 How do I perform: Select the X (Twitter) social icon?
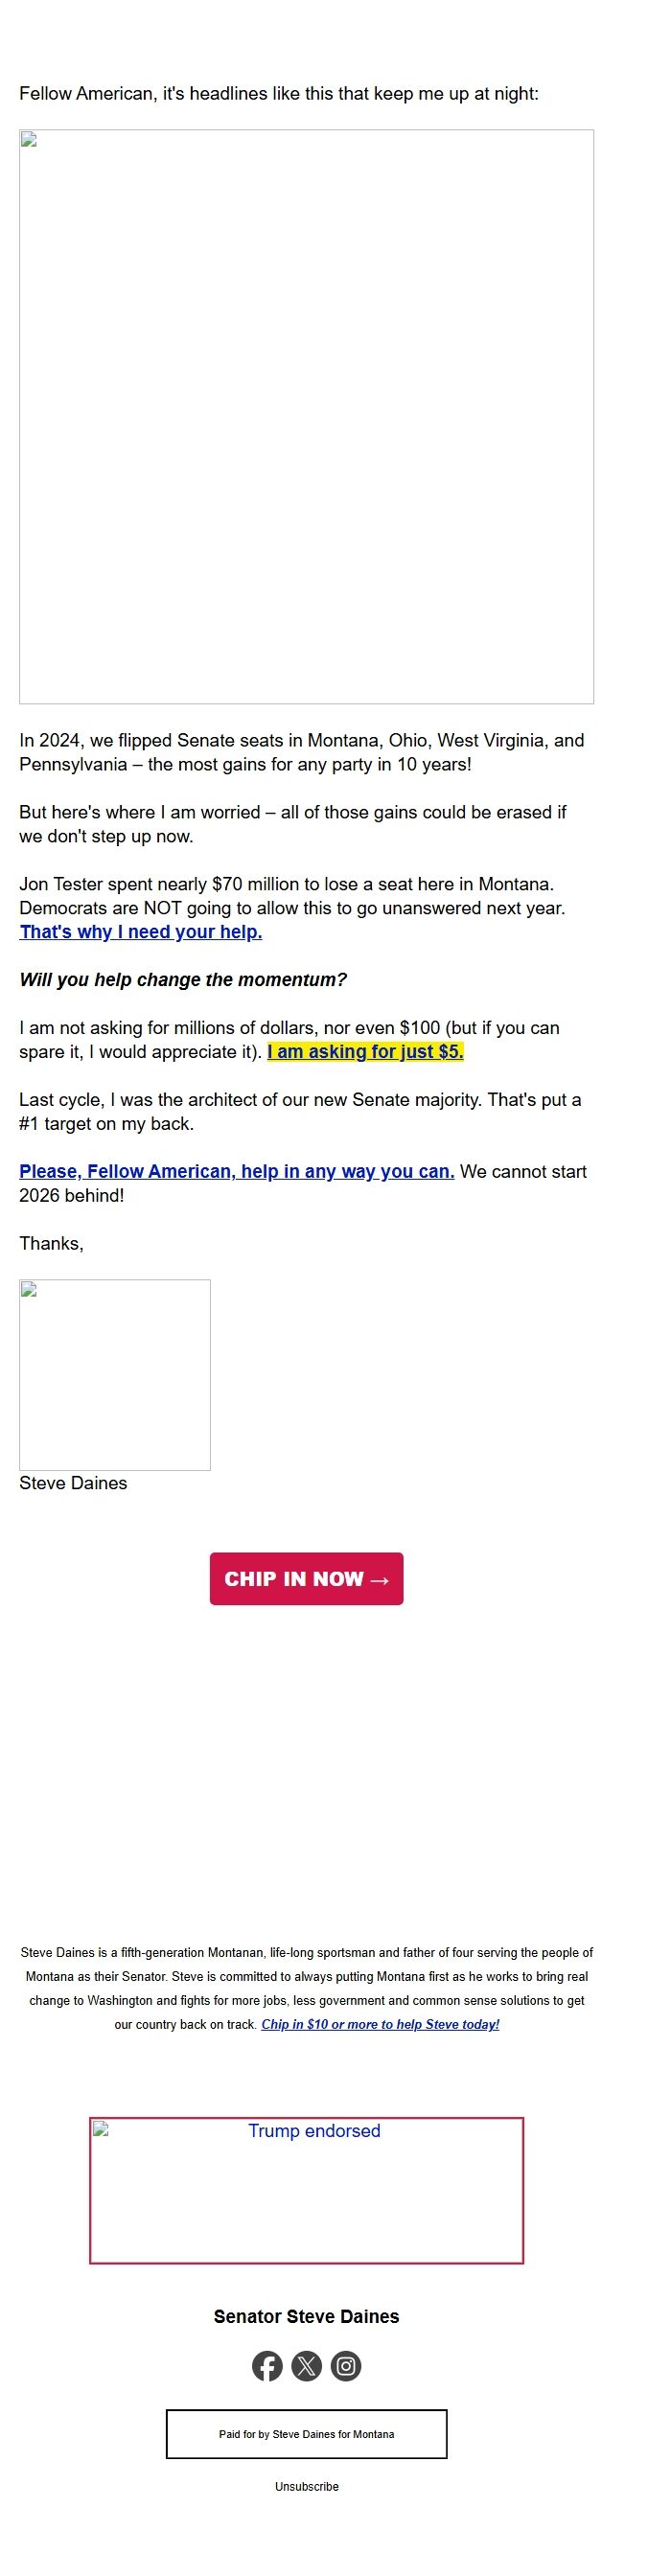coord(307,2366)
